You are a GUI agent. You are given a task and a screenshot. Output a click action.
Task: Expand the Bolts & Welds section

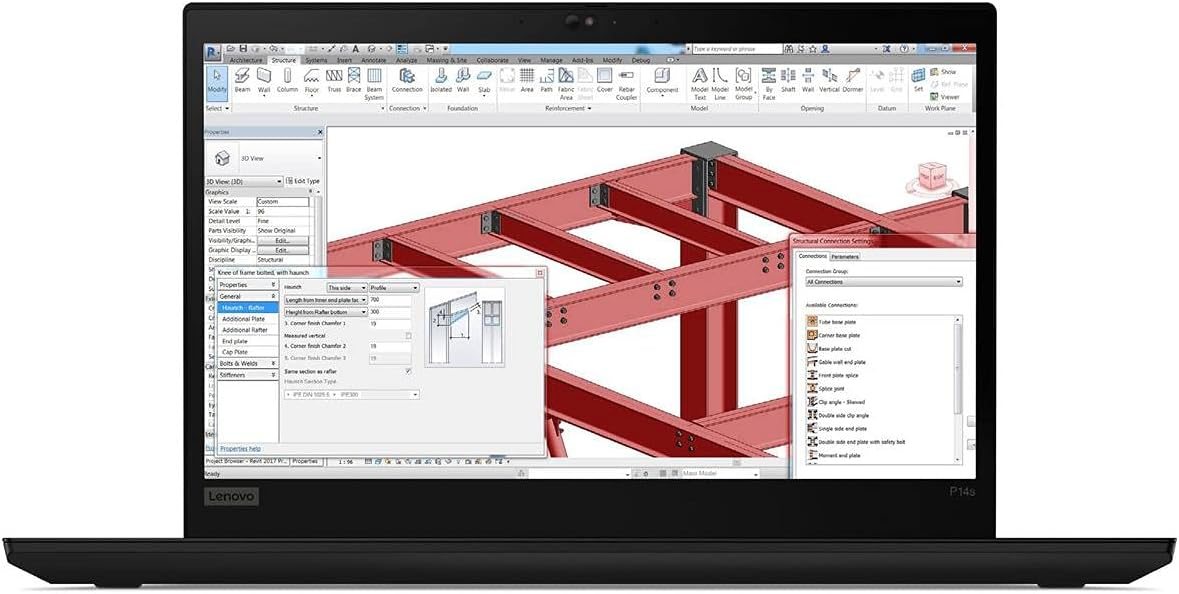point(247,363)
